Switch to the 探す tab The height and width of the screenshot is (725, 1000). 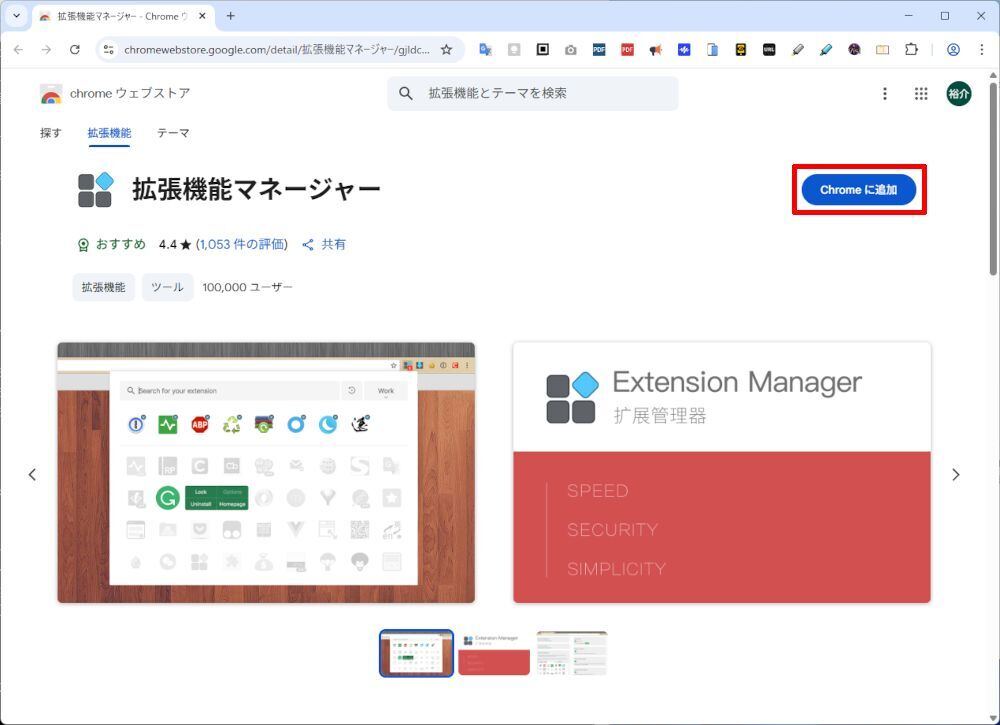pyautogui.click(x=51, y=133)
